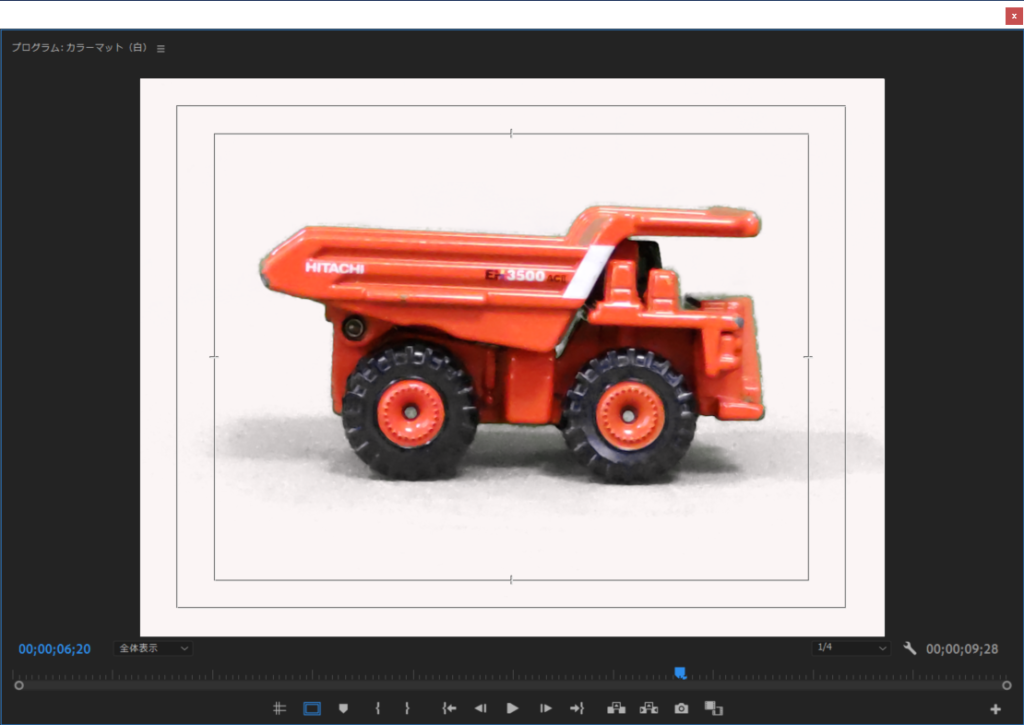Screen dimensions: 1024x725
Task: Click the blue playhead on the time ruler
Action: pos(680,673)
